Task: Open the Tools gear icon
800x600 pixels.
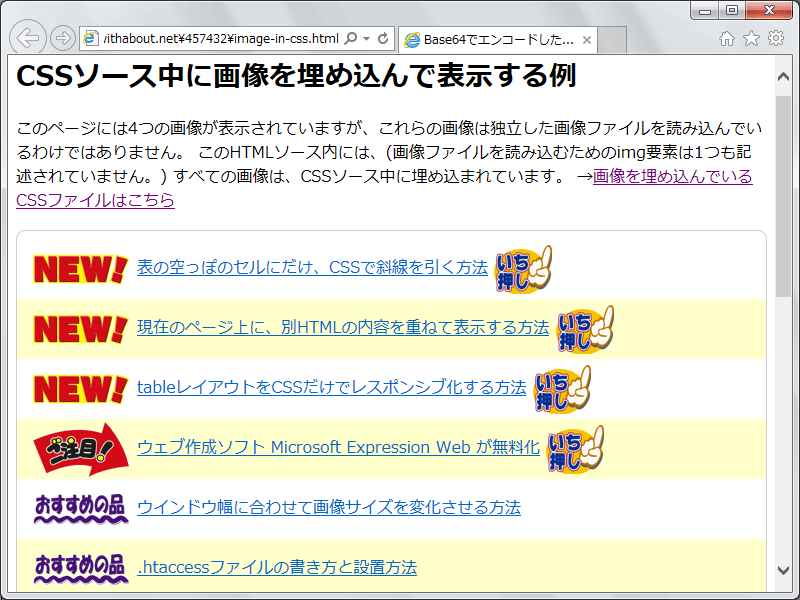Action: [775, 39]
